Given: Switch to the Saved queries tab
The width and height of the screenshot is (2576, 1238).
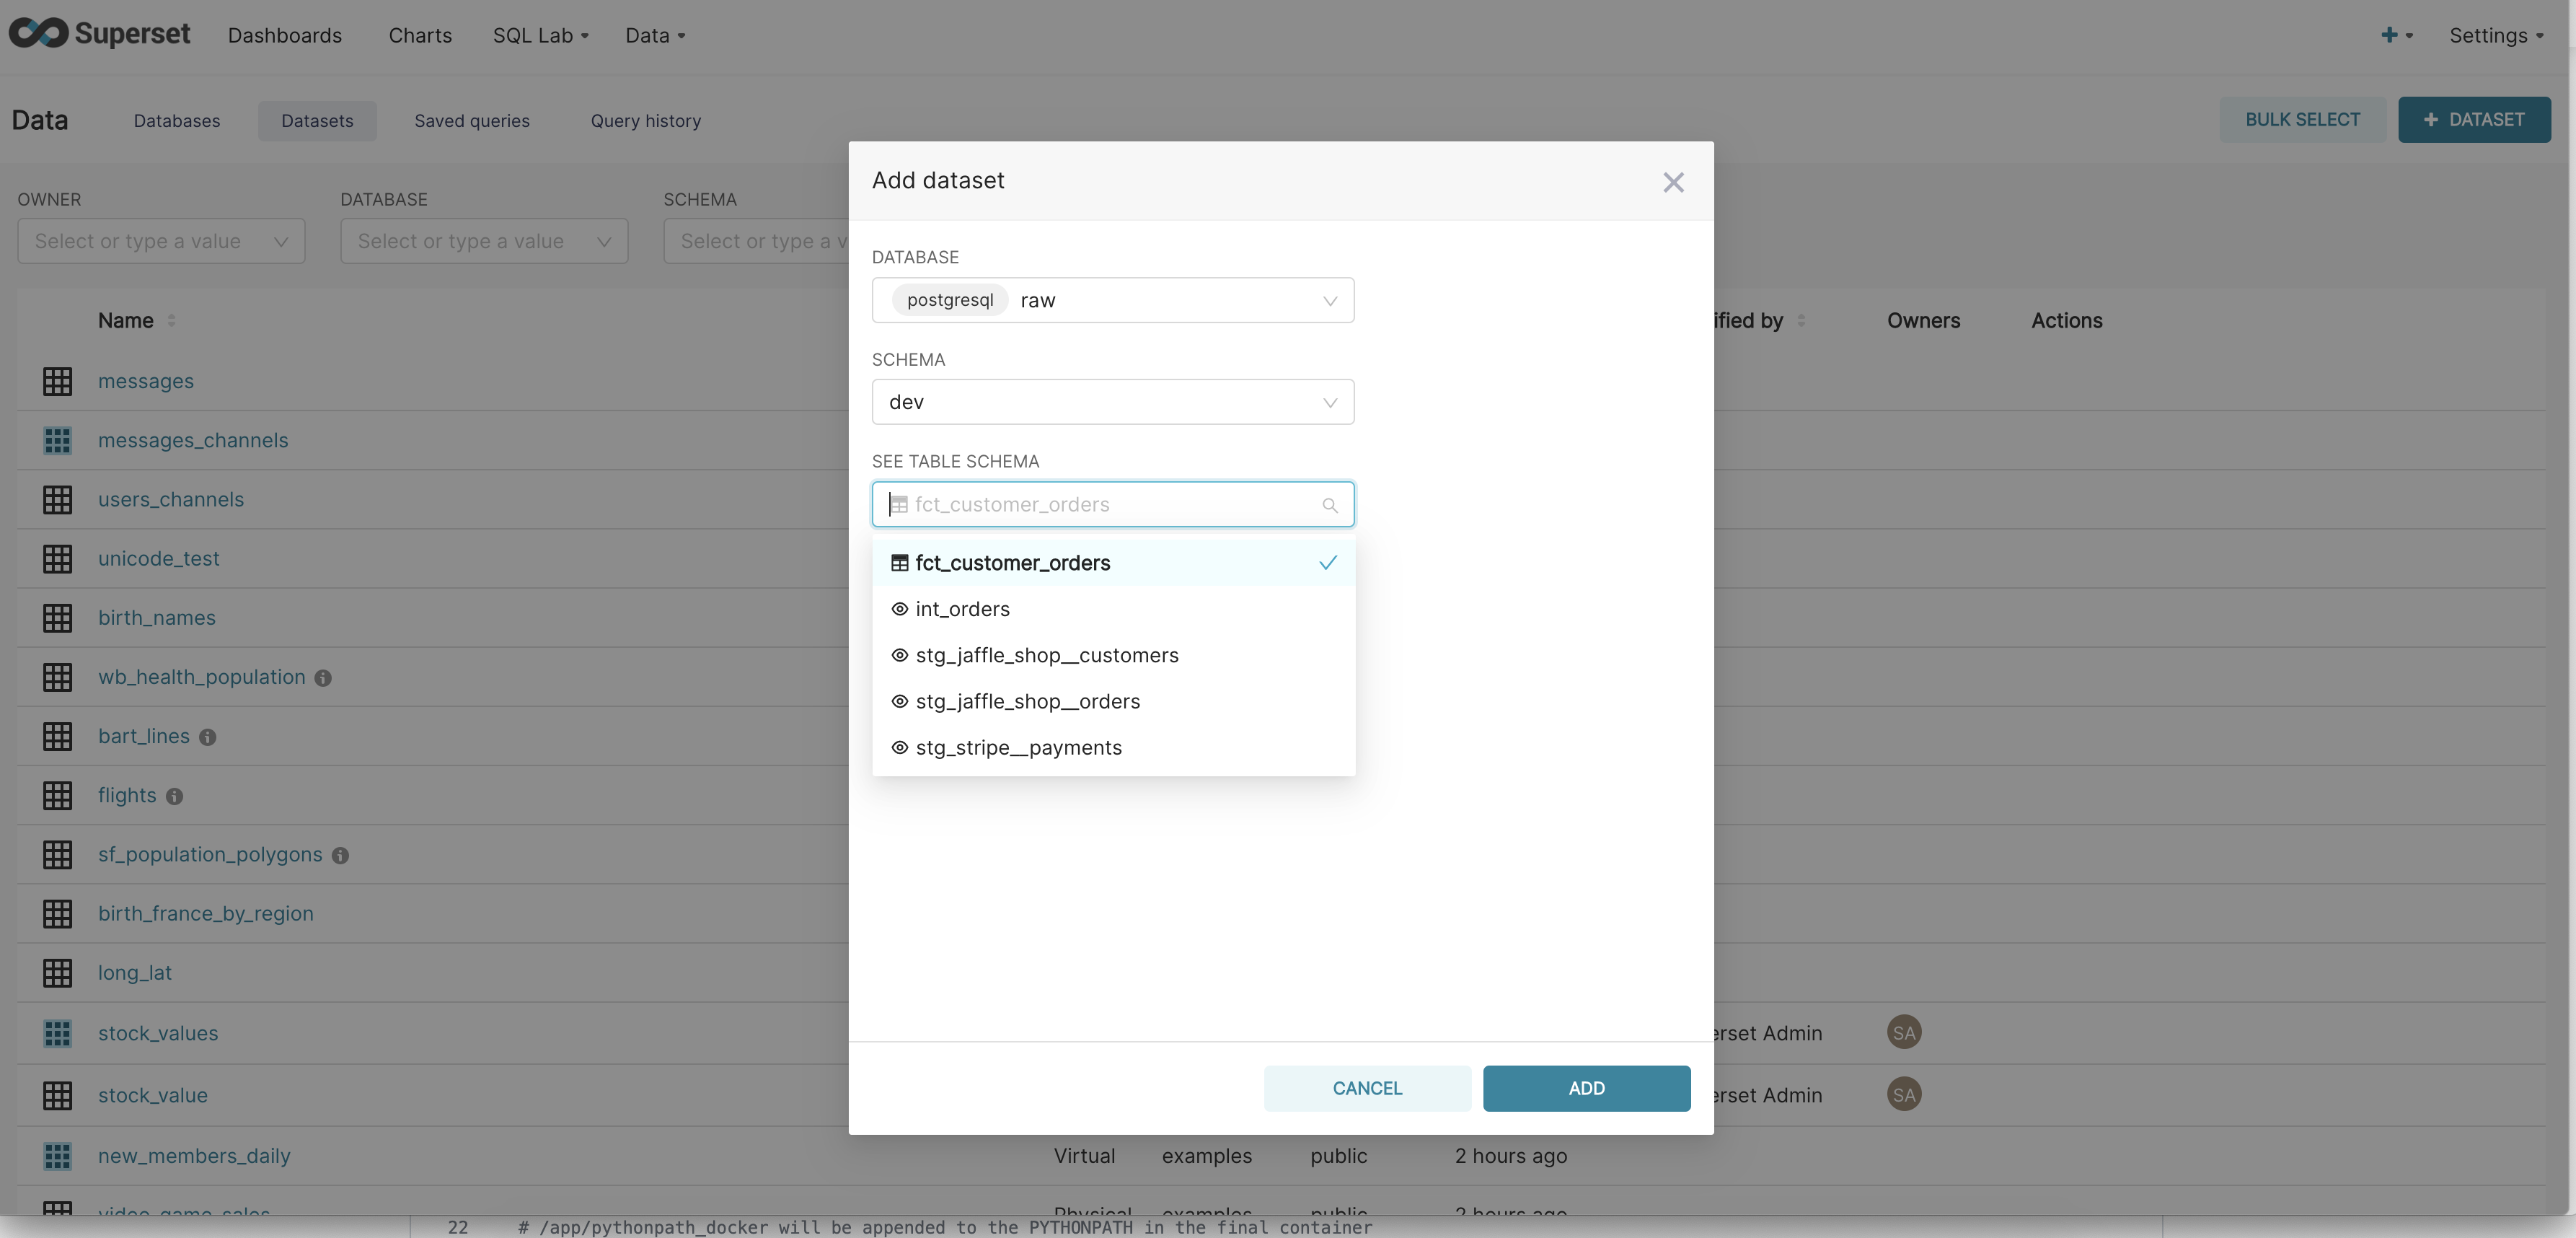Looking at the screenshot, I should point(472,121).
